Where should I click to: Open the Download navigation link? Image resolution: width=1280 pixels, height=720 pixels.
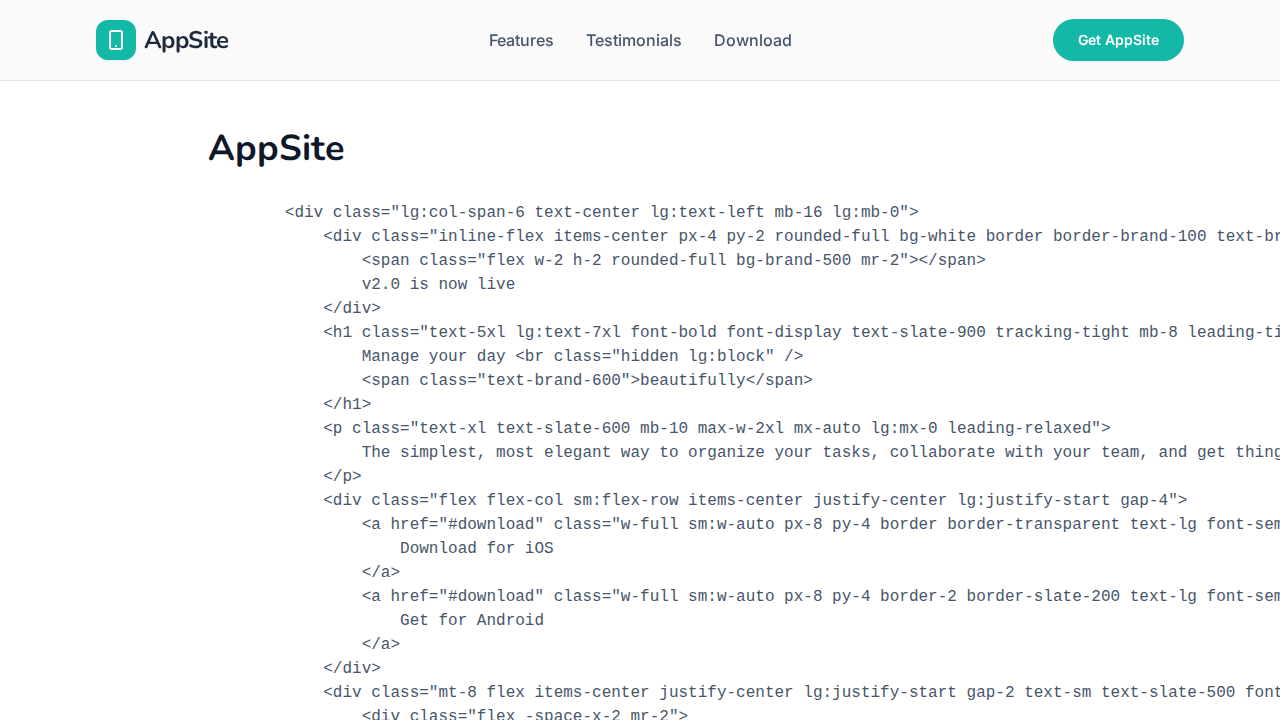point(752,40)
